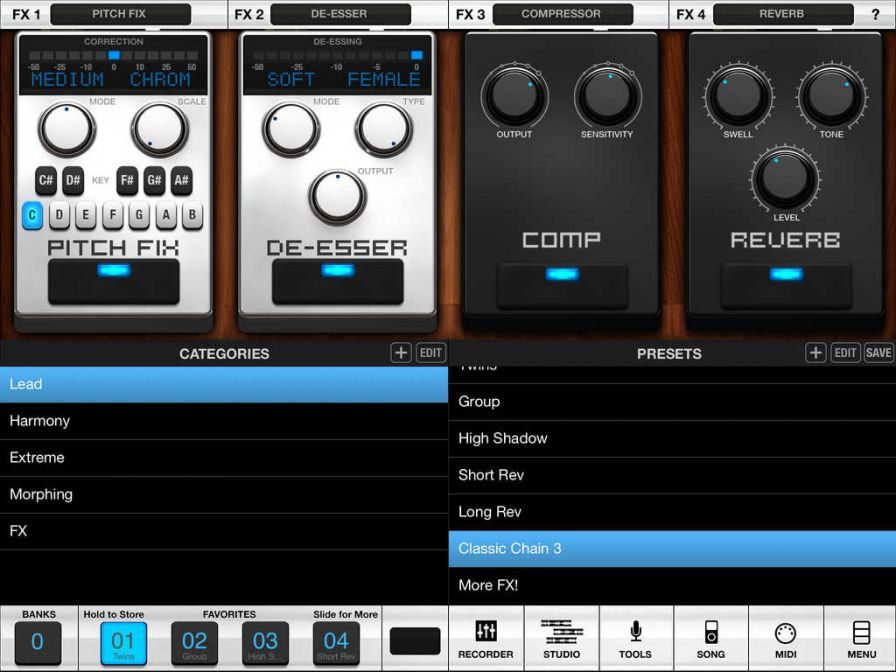Screen dimensions: 896x672
Task: Open the Recorder panel
Action: [487, 637]
